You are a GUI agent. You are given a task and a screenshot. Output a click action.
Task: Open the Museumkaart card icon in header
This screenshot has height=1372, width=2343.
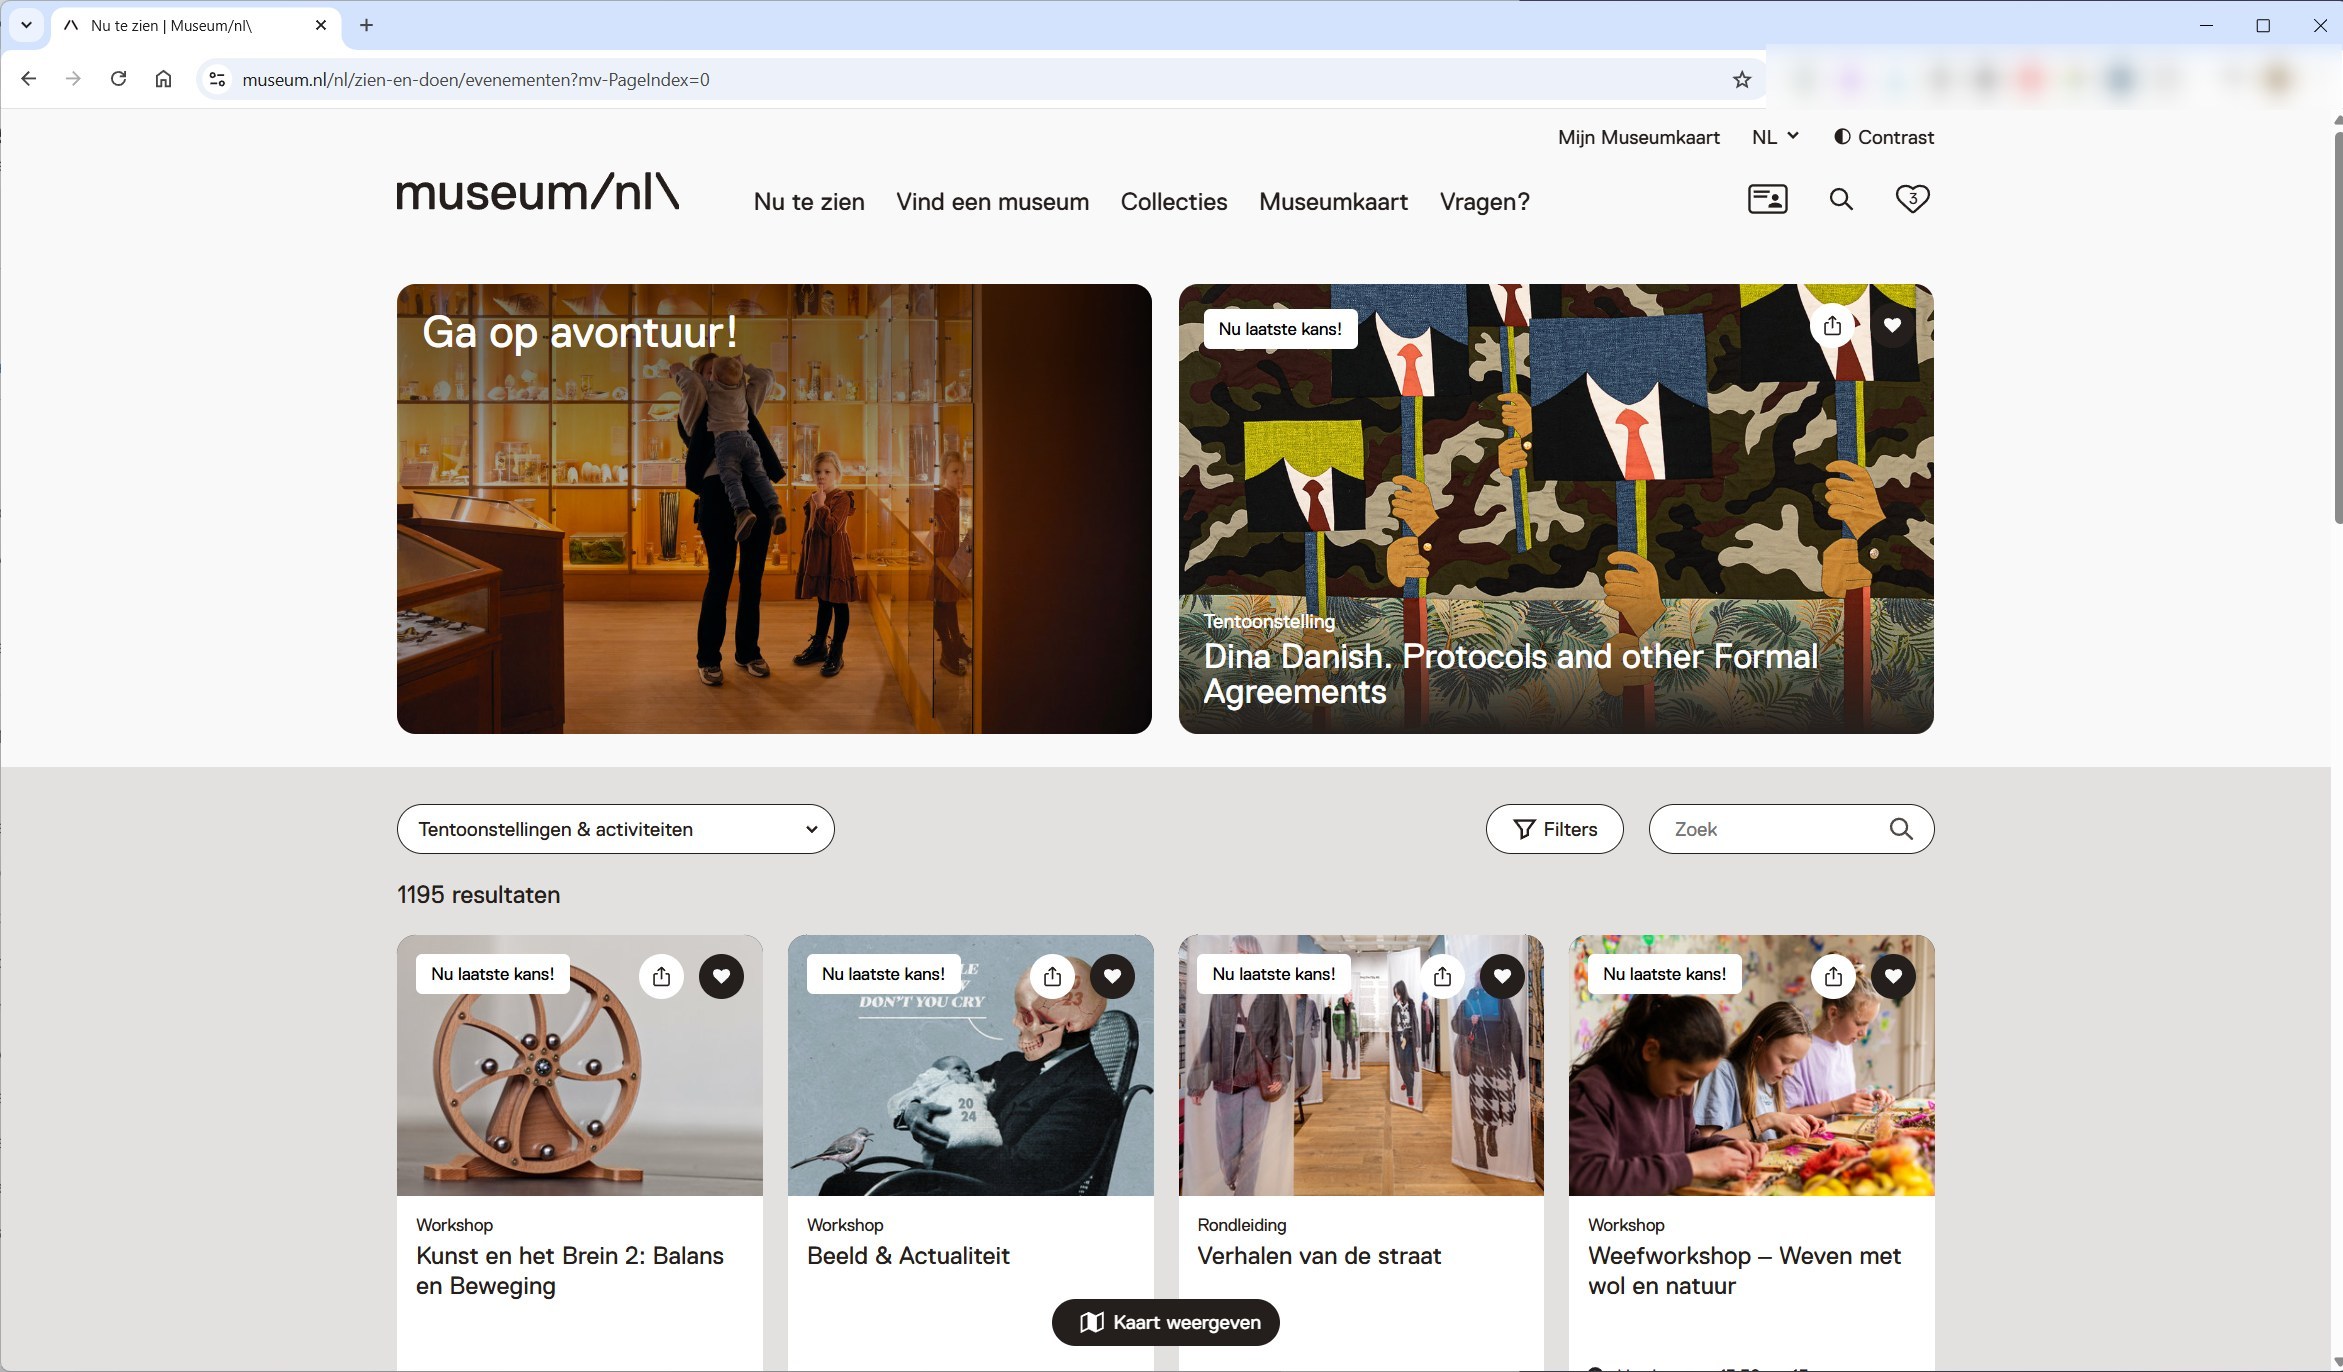coord(1767,199)
